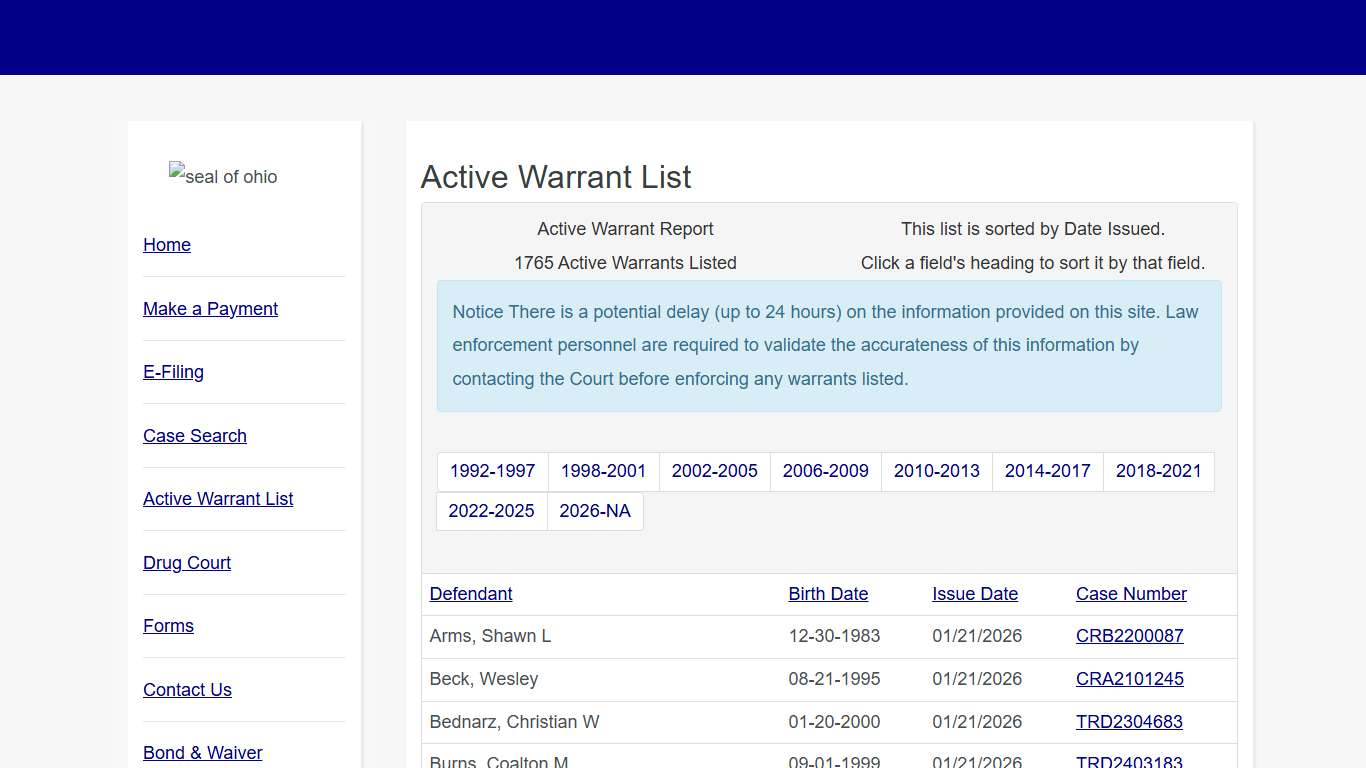
Task: Go to Contact Us page
Action: [x=187, y=690]
